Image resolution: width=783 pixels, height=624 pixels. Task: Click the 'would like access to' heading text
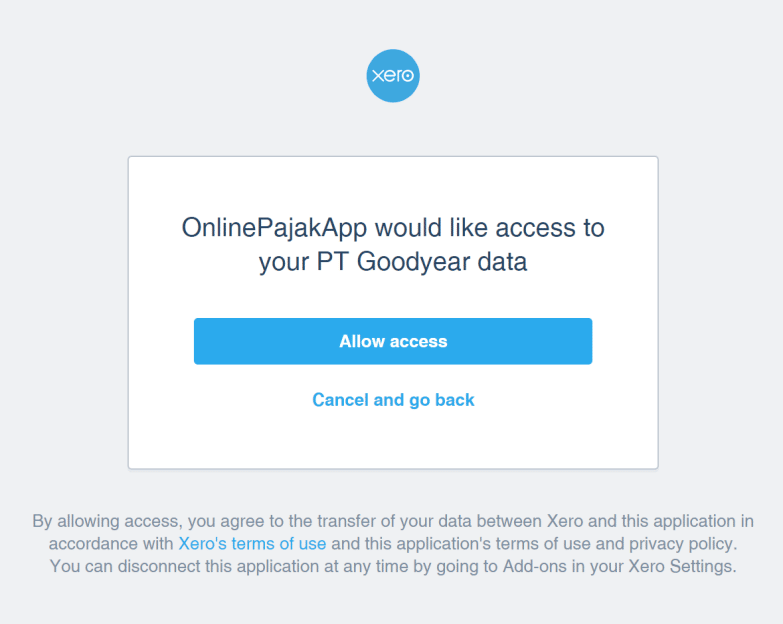(490, 228)
